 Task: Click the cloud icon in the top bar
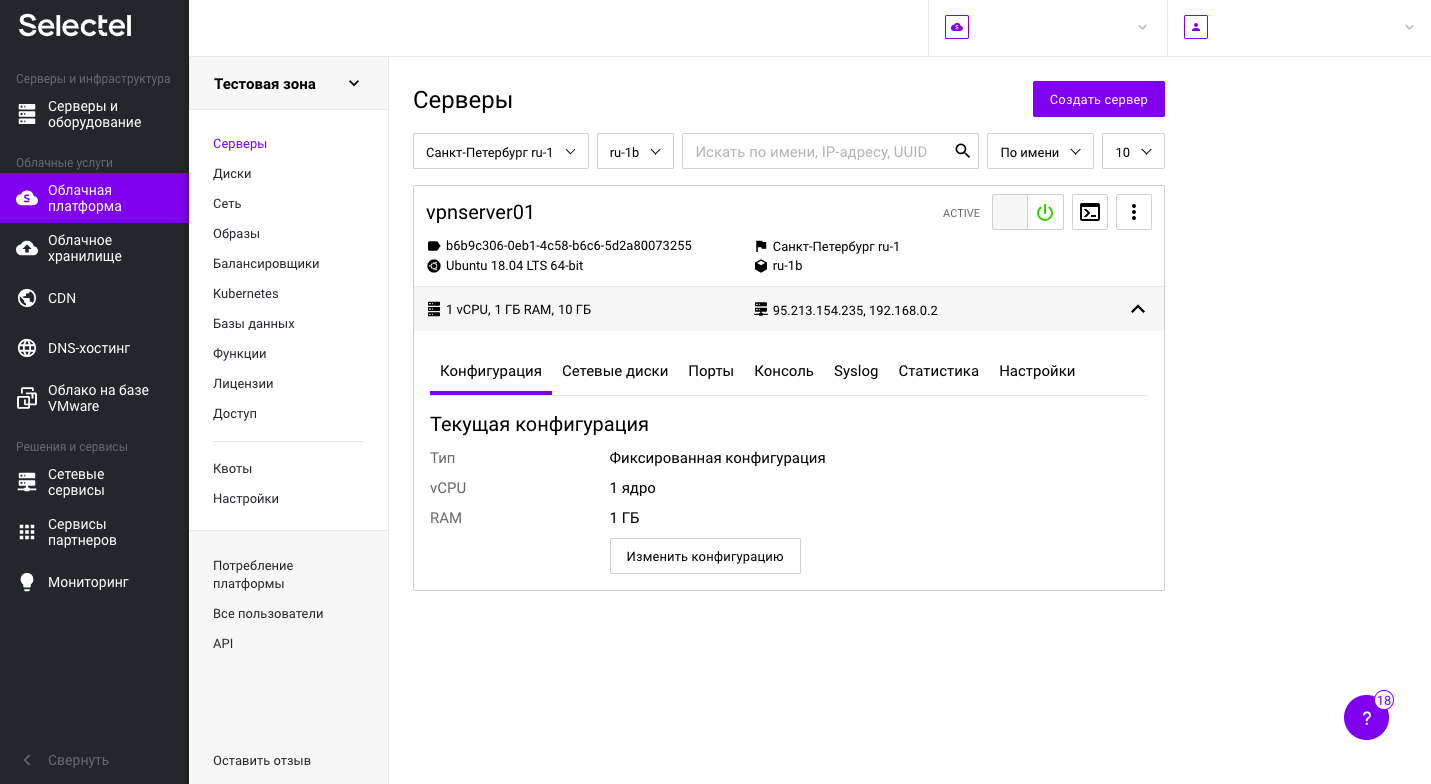956,27
